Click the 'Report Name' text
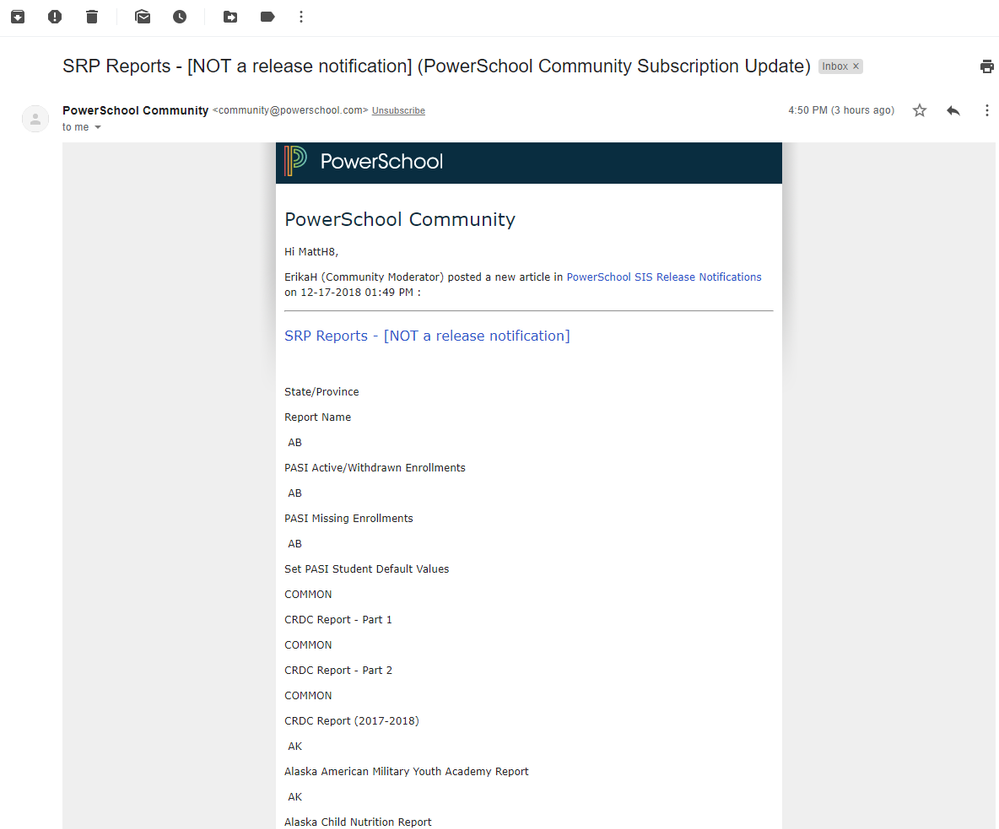The image size is (999, 829). pos(317,417)
